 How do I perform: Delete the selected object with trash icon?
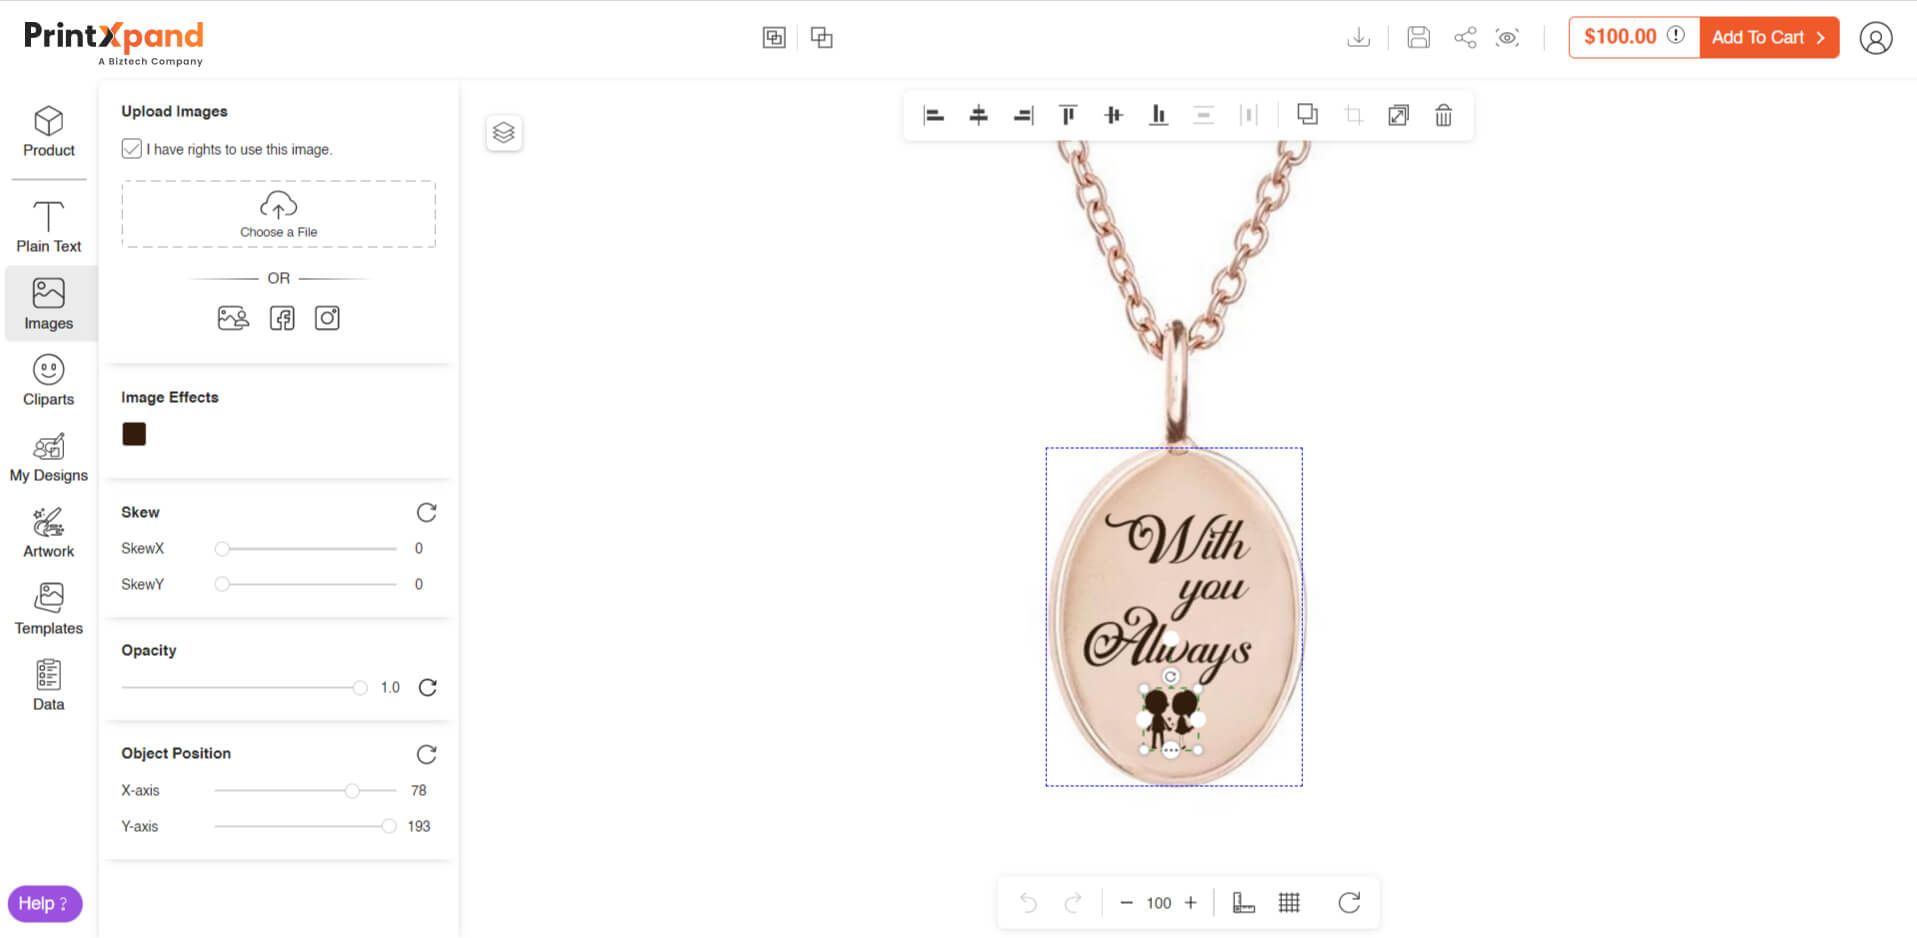coord(1443,116)
